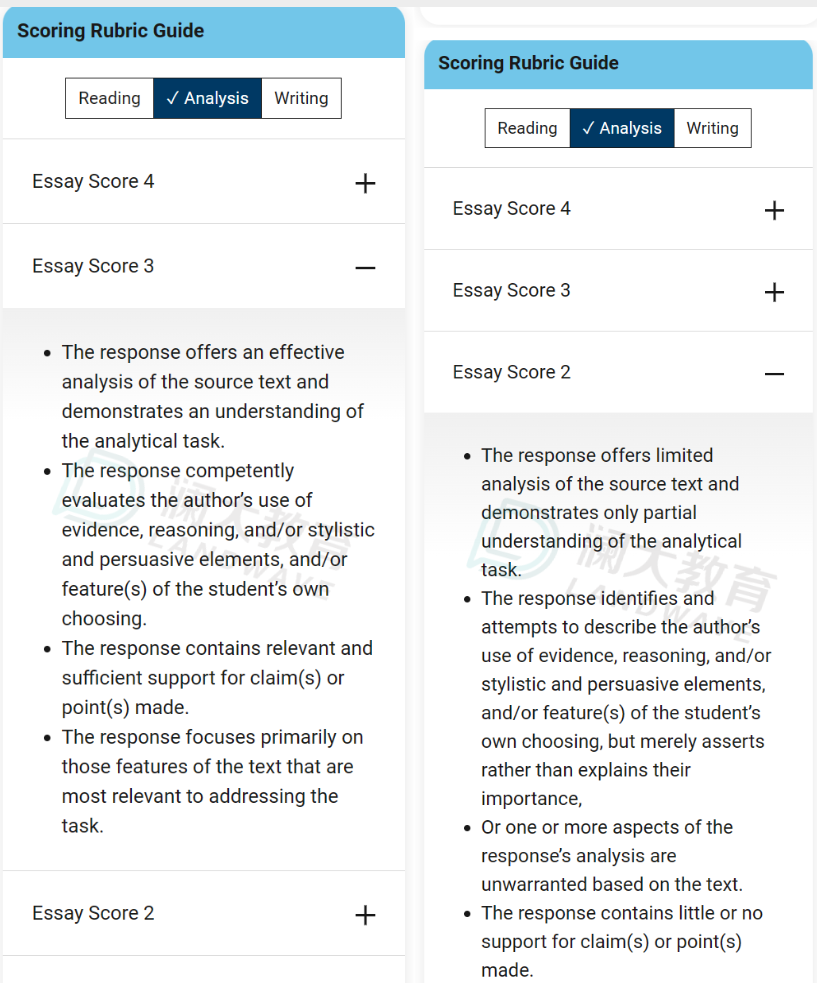Viewport: 817px width, 983px height.
Task: Click bullet 'The response competently evaluates'
Action: click(218, 544)
